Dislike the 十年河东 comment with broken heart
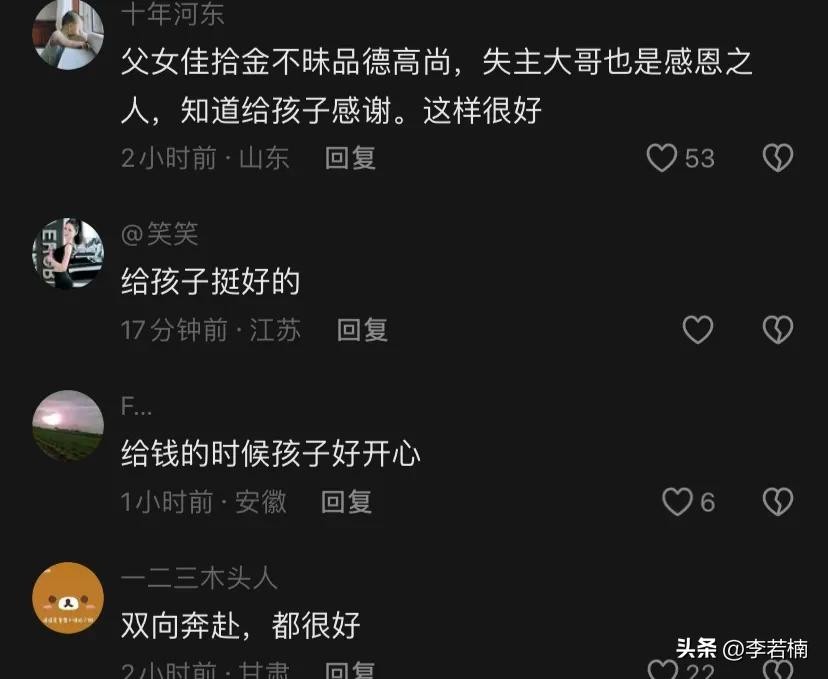Image resolution: width=828 pixels, height=679 pixels. coord(778,158)
